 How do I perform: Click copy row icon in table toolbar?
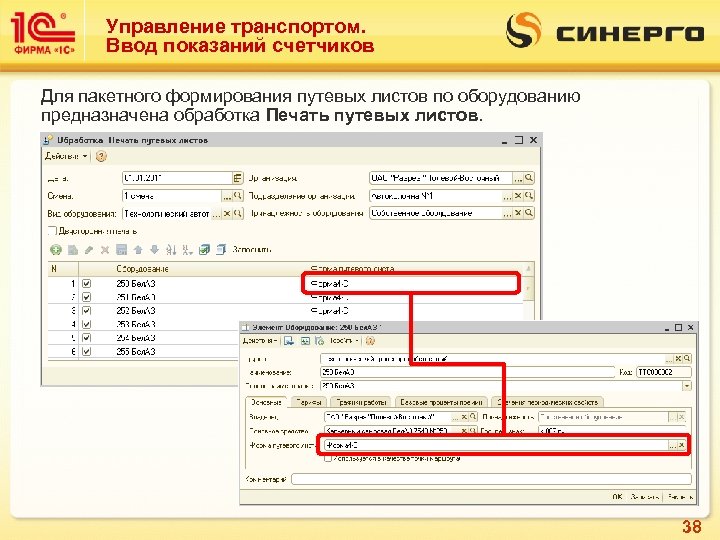click(73, 250)
